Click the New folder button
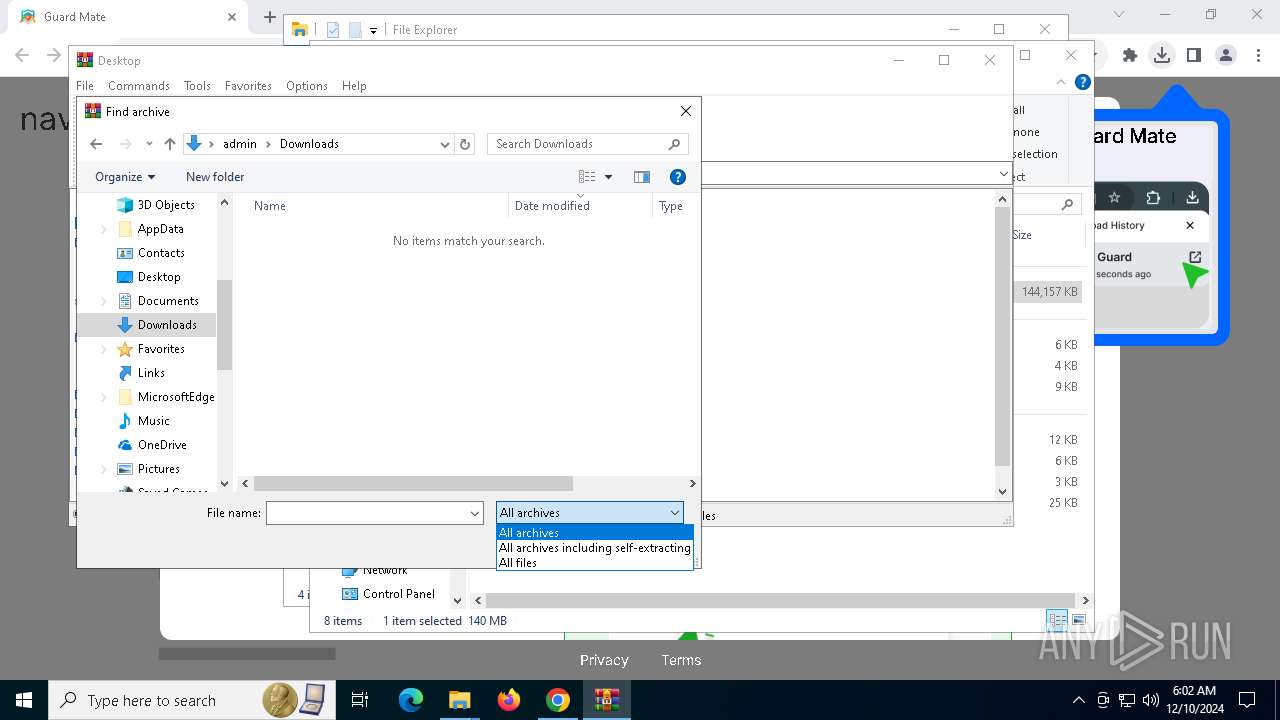The width and height of the screenshot is (1280, 720). click(x=215, y=177)
